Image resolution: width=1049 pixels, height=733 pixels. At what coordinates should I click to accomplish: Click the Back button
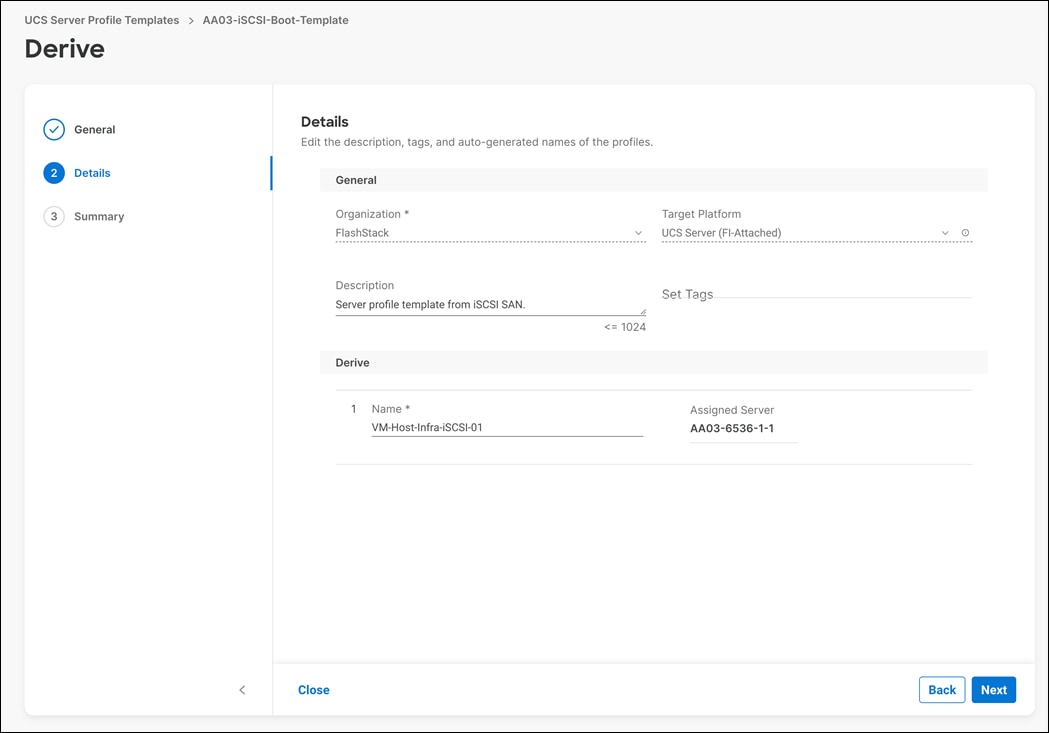pos(941,689)
